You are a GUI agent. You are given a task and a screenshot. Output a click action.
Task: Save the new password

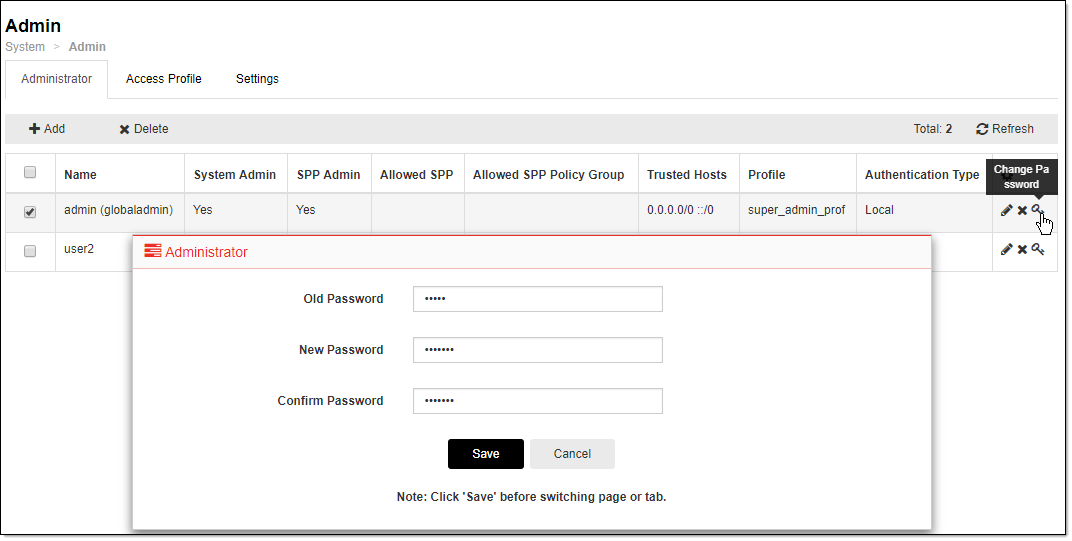485,454
